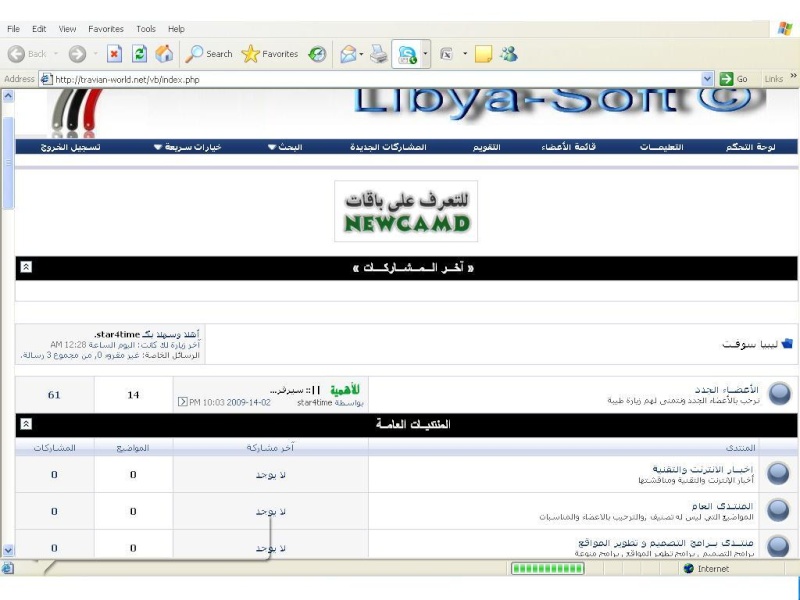Open التعليمـــات navbar link

(661, 147)
